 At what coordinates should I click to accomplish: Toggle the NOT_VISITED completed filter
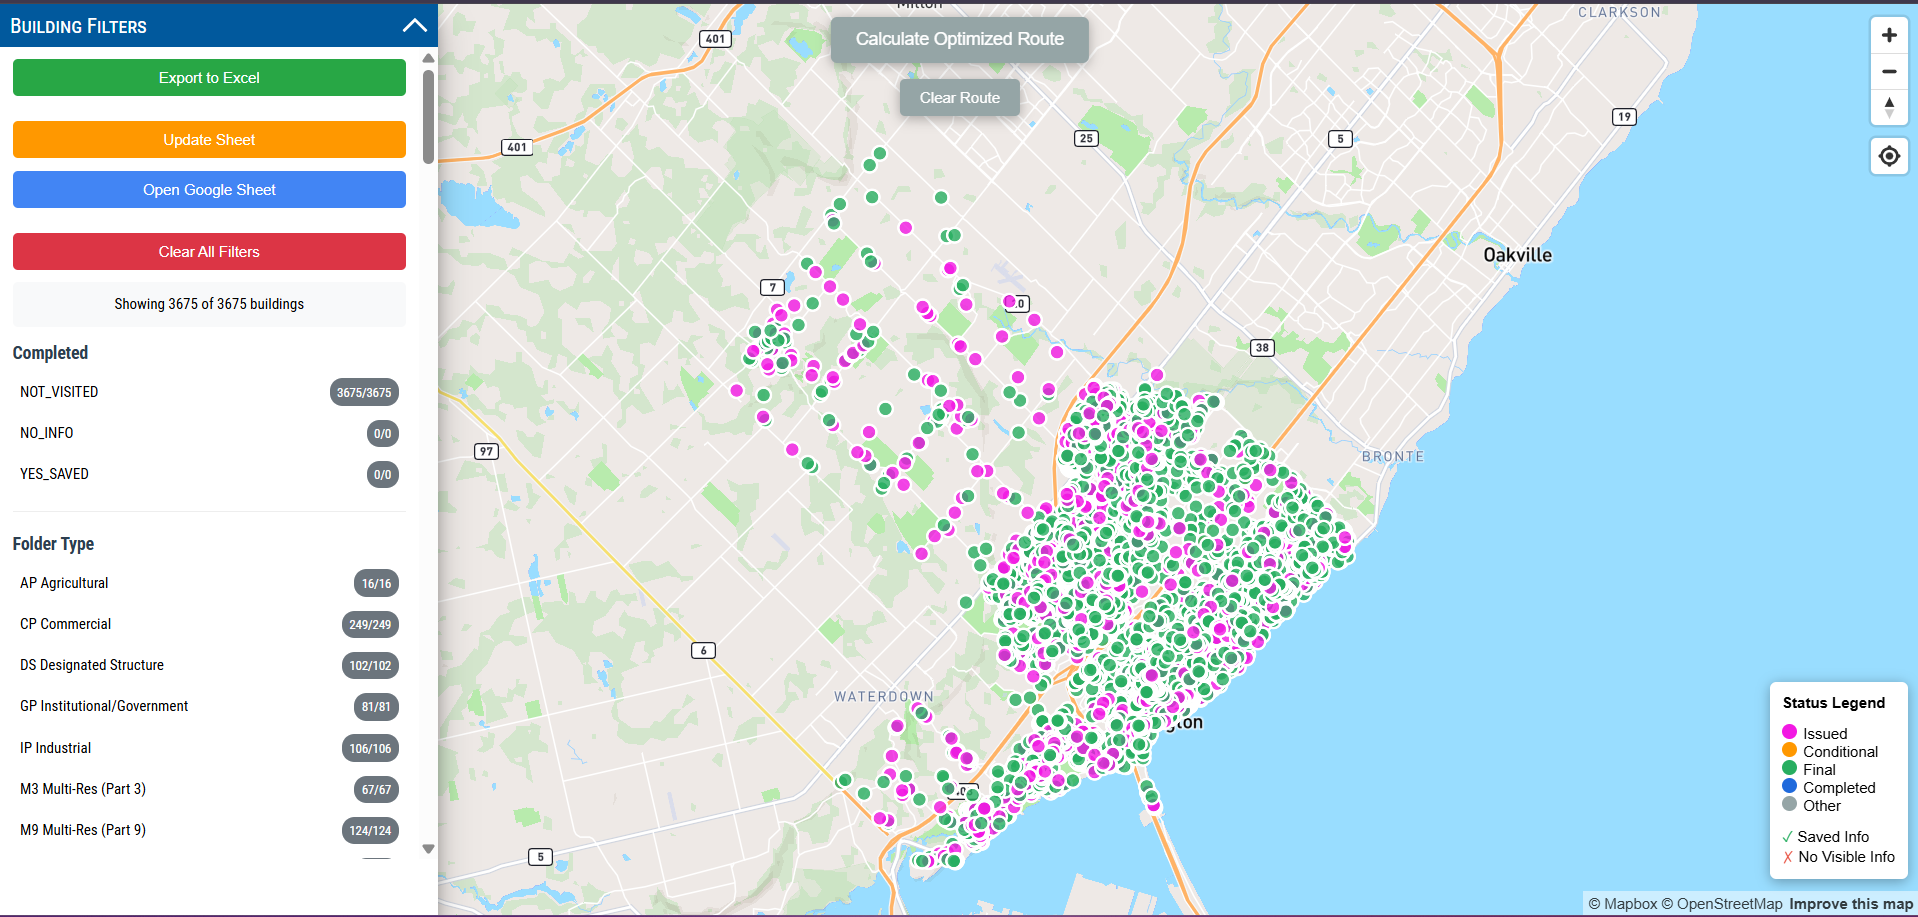click(x=209, y=392)
